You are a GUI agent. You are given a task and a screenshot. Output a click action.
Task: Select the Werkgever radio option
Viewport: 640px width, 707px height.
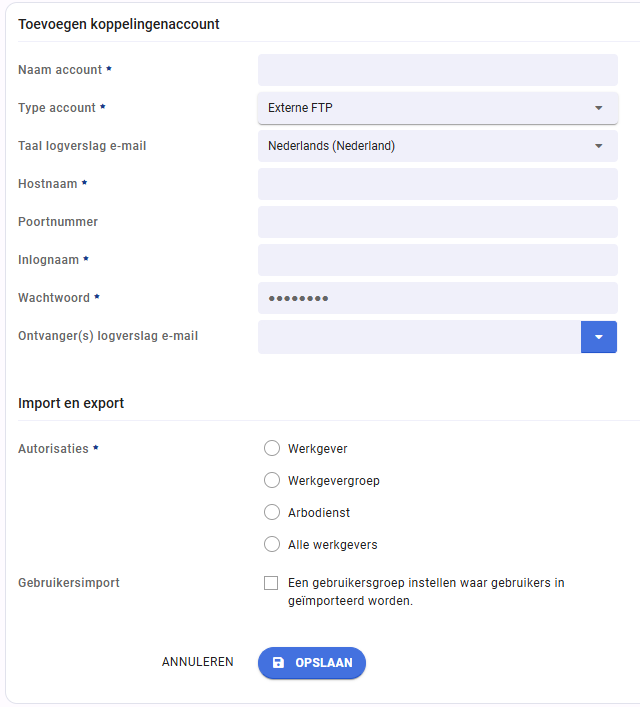(272, 448)
